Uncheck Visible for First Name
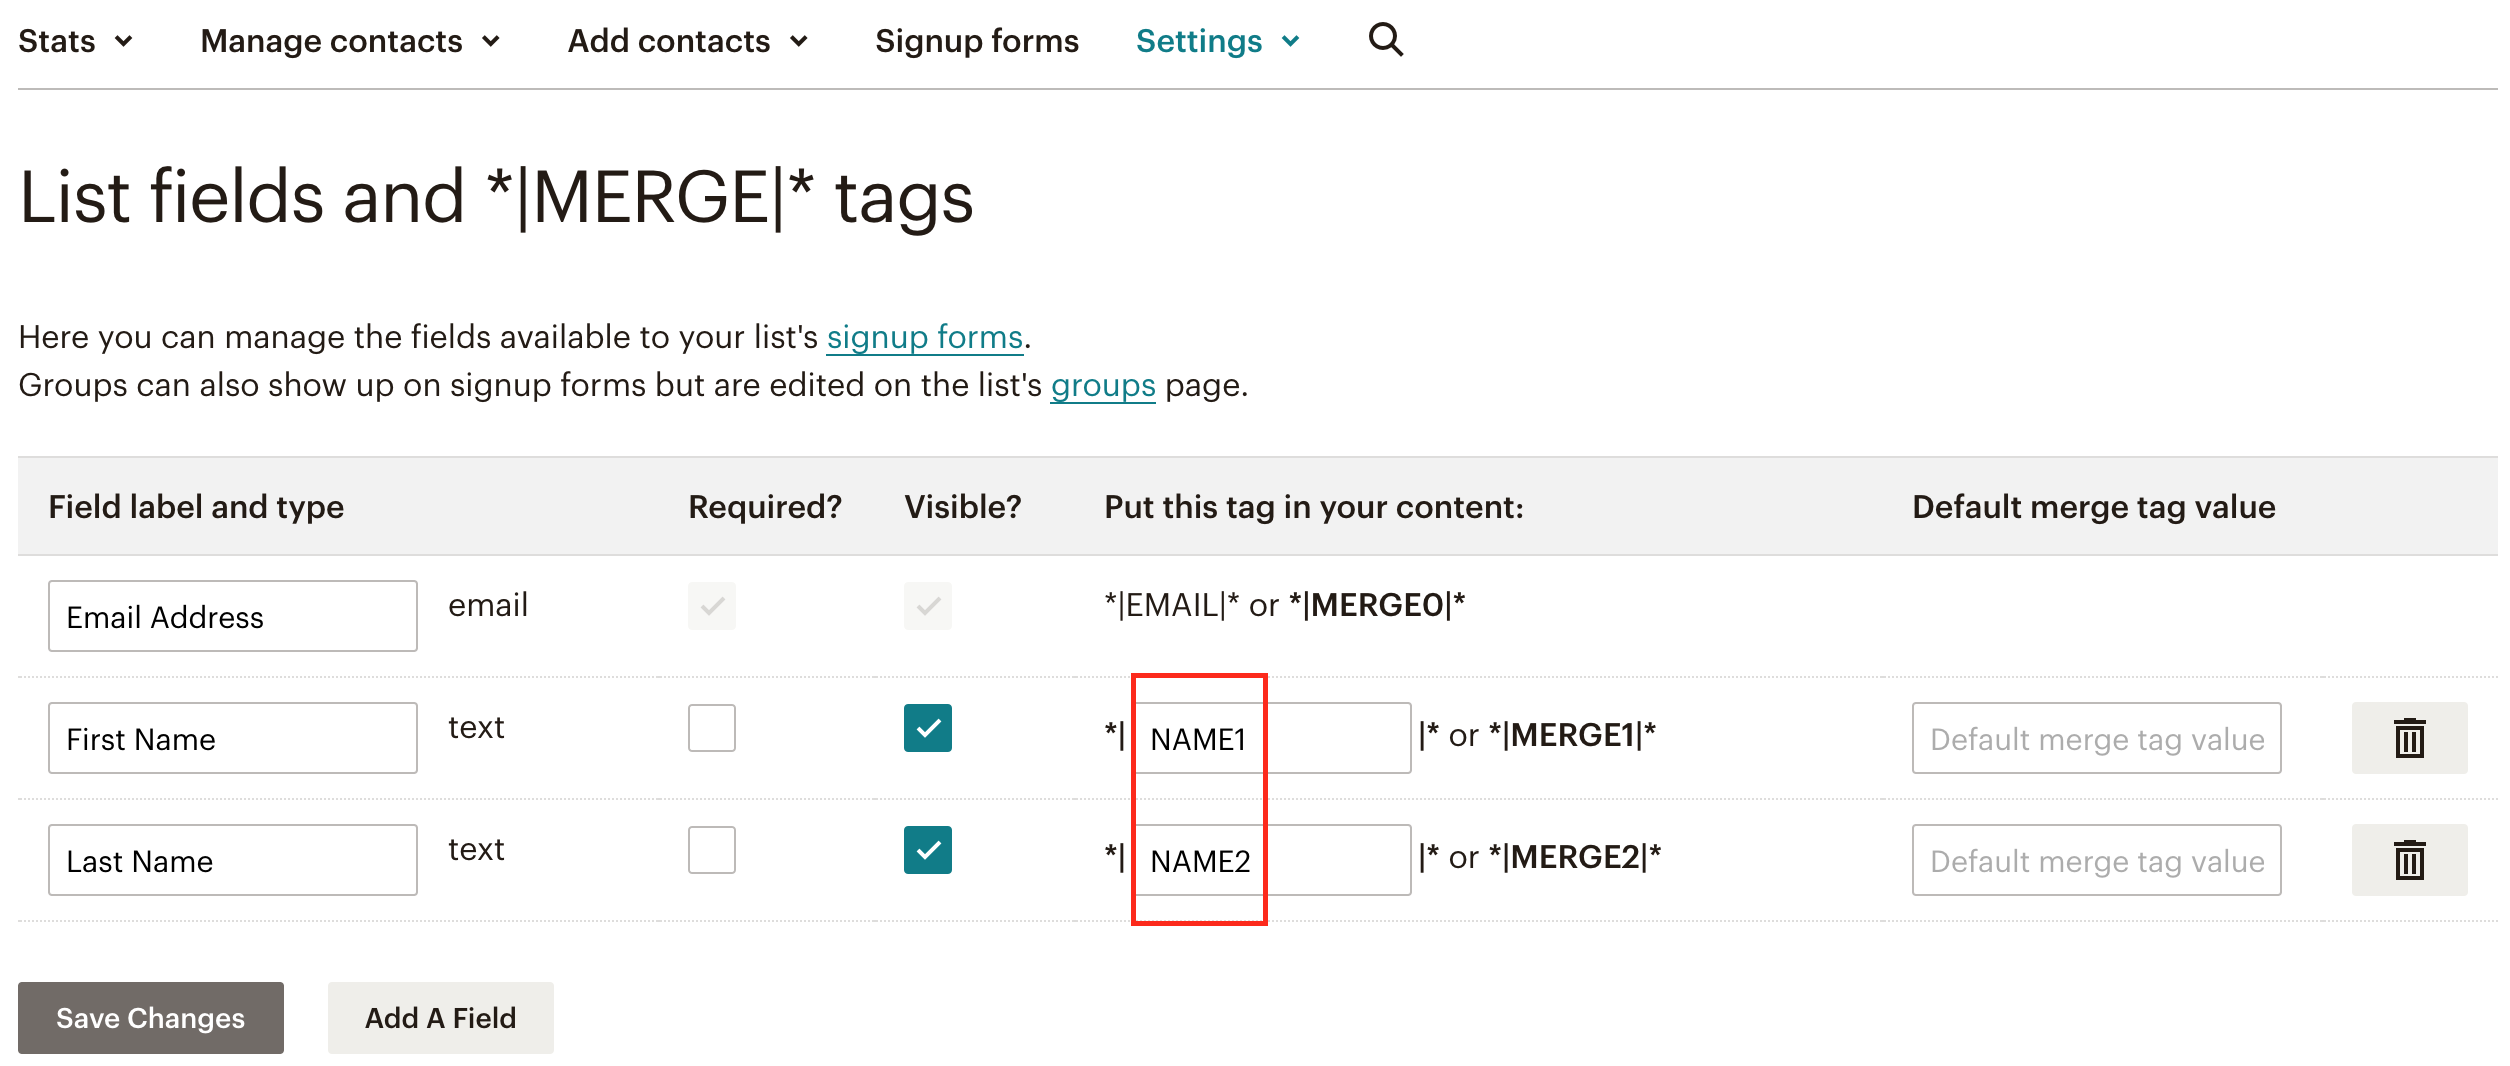Image resolution: width=2510 pixels, height=1066 pixels. click(927, 728)
